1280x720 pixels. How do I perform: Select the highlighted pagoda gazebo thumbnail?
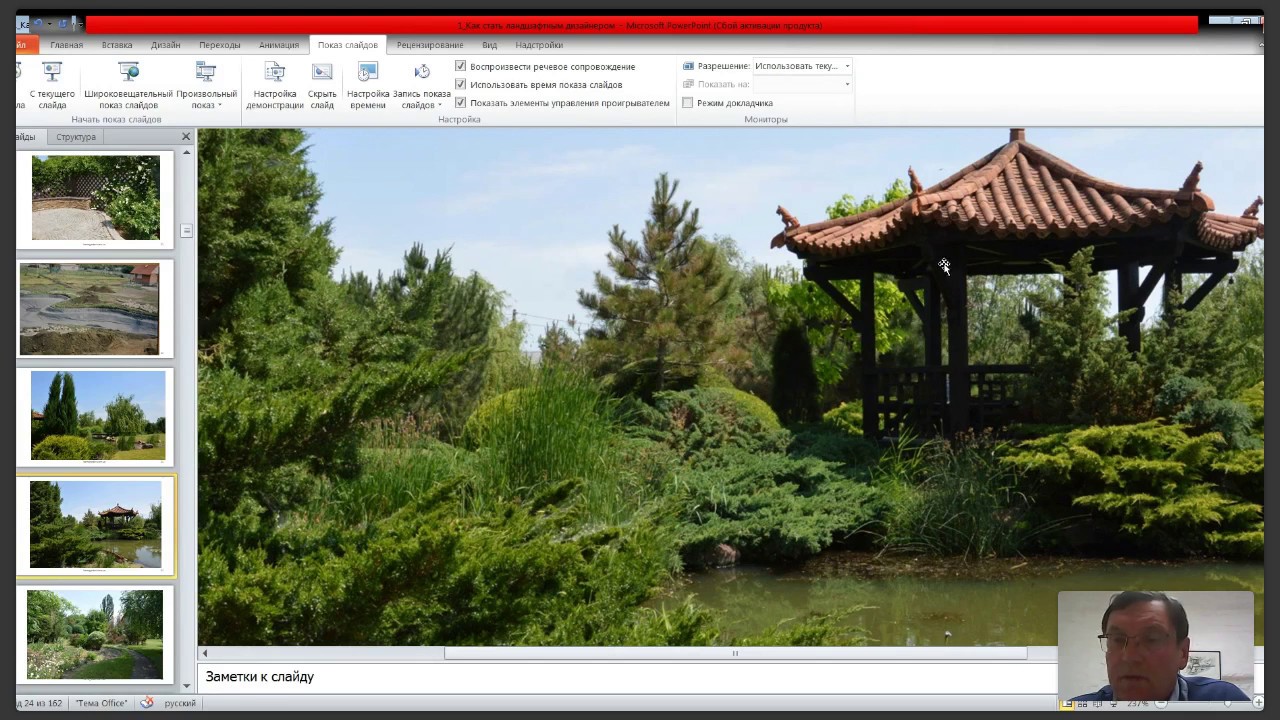(x=95, y=525)
